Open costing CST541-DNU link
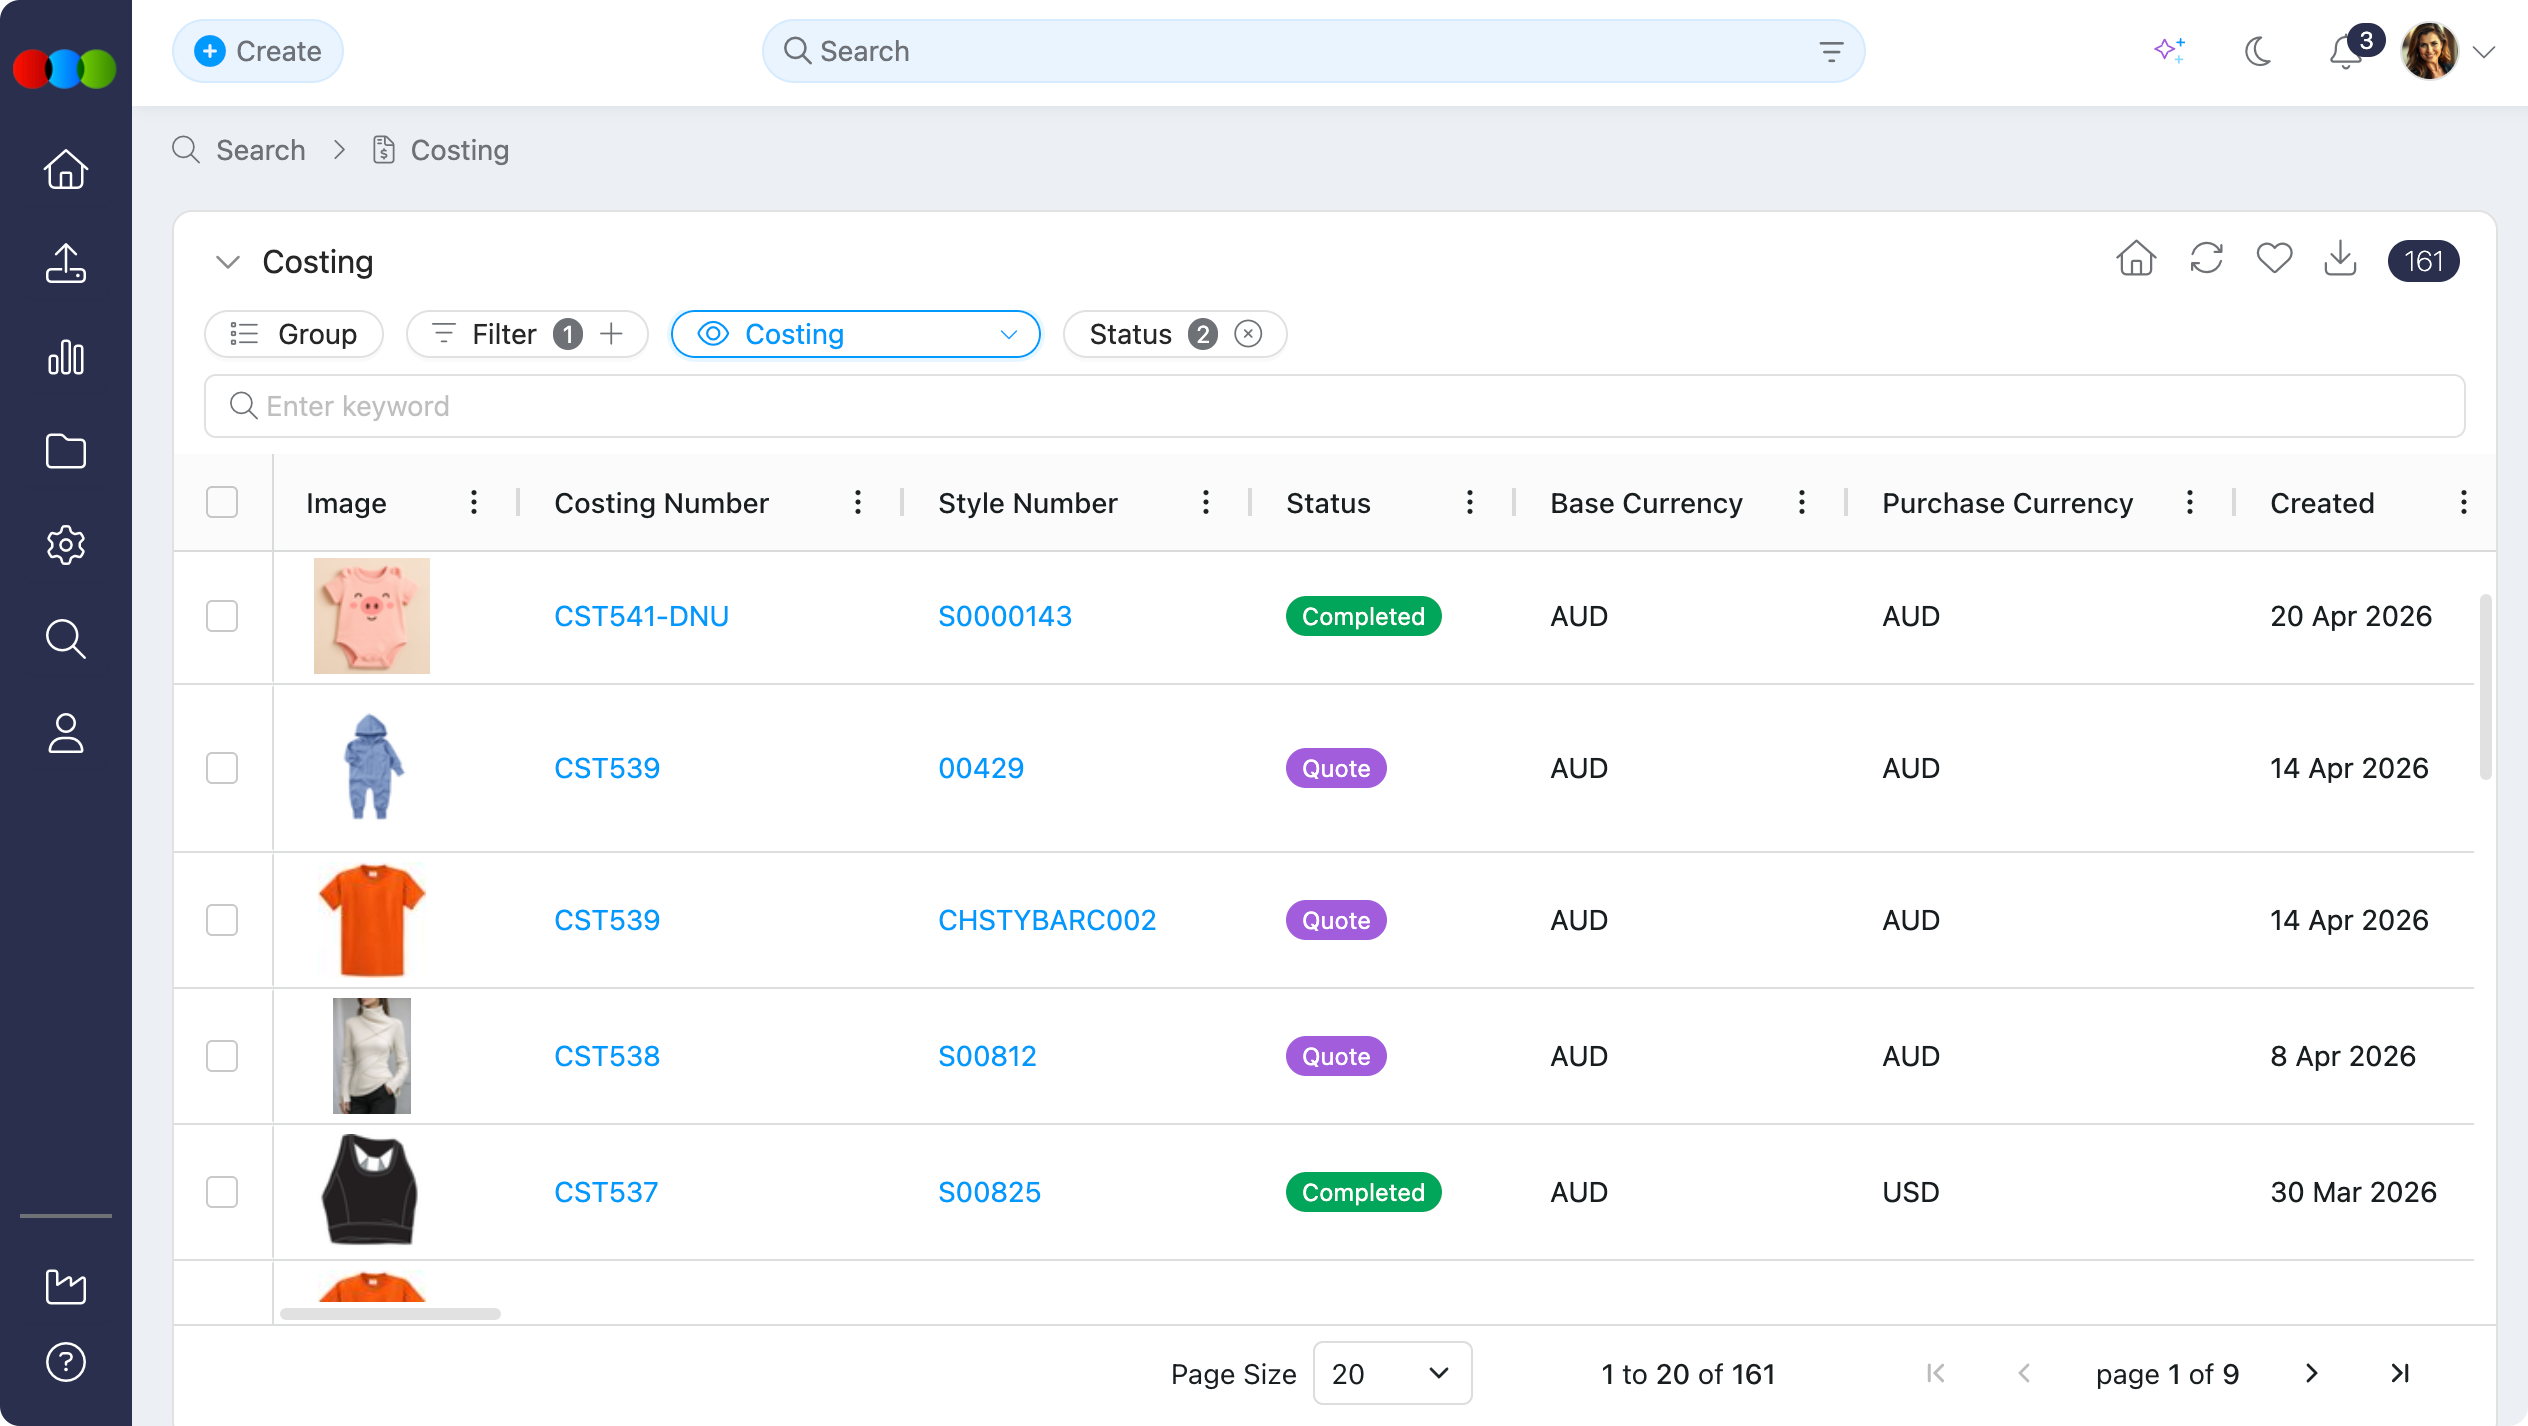2528x1426 pixels. pyautogui.click(x=642, y=616)
